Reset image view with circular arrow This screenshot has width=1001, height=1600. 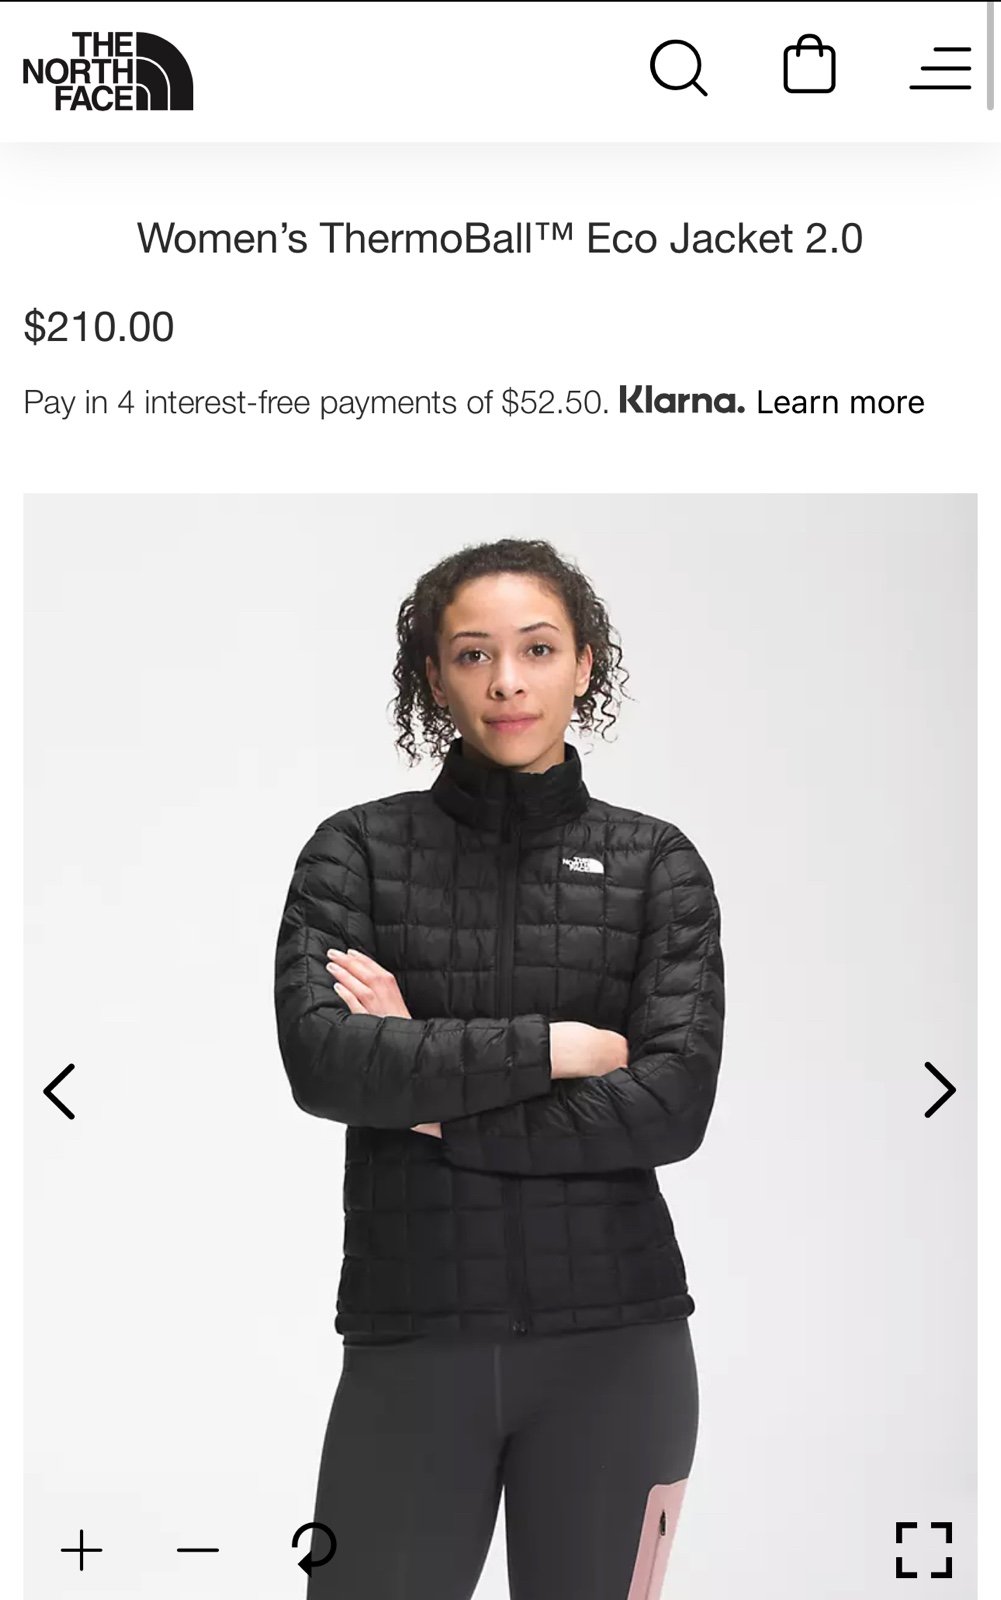click(314, 1548)
